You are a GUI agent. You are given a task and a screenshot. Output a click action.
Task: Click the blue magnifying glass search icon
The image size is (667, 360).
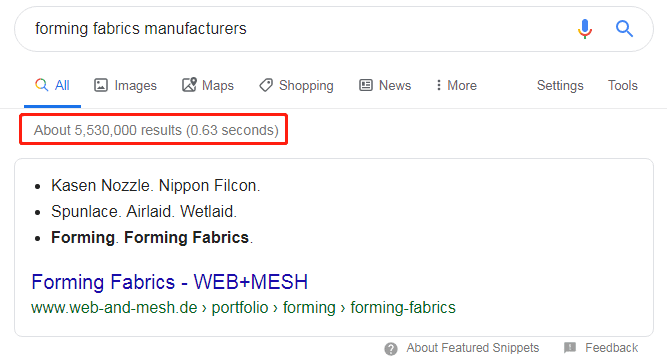(624, 29)
